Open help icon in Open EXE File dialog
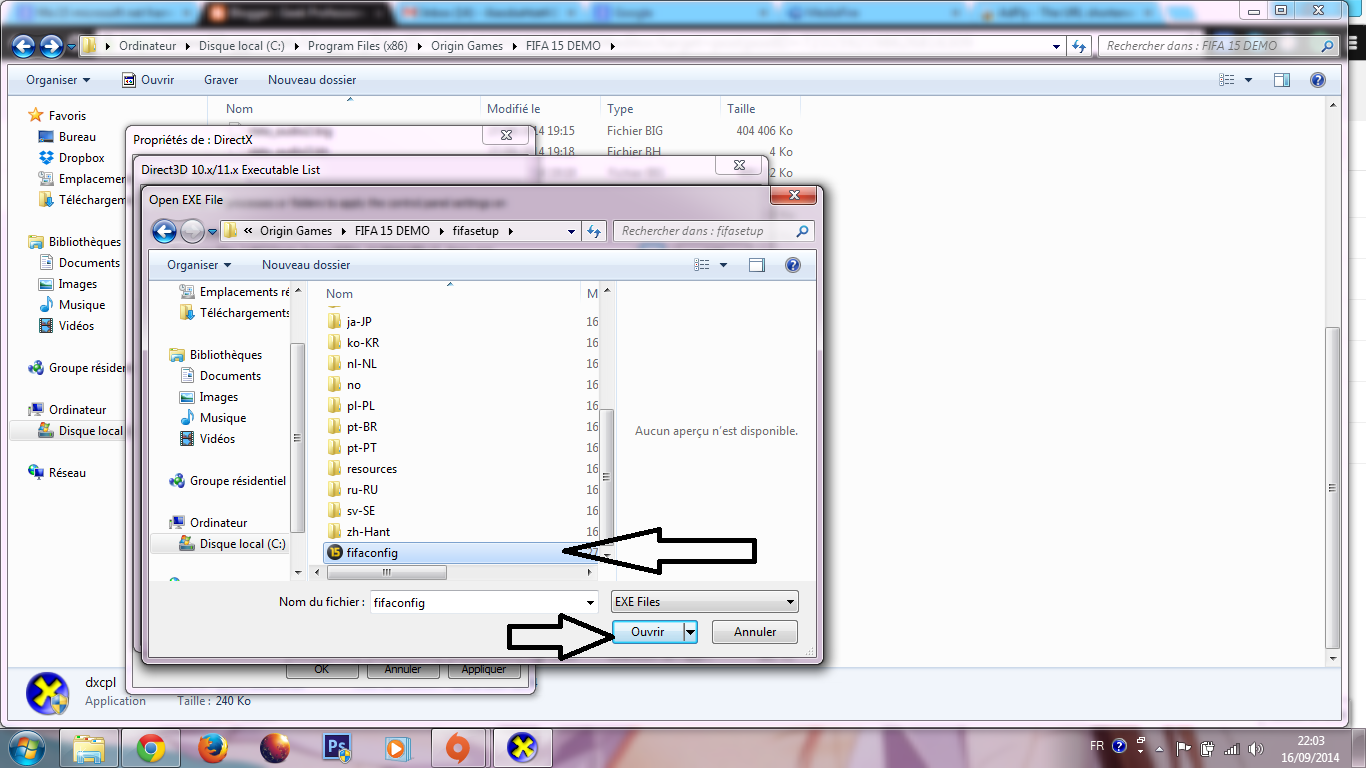The height and width of the screenshot is (768, 1366). [793, 265]
